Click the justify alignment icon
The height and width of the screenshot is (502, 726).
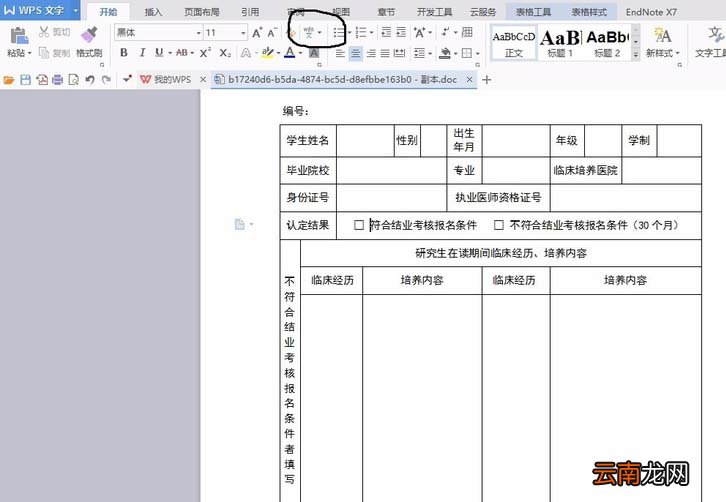[385, 53]
